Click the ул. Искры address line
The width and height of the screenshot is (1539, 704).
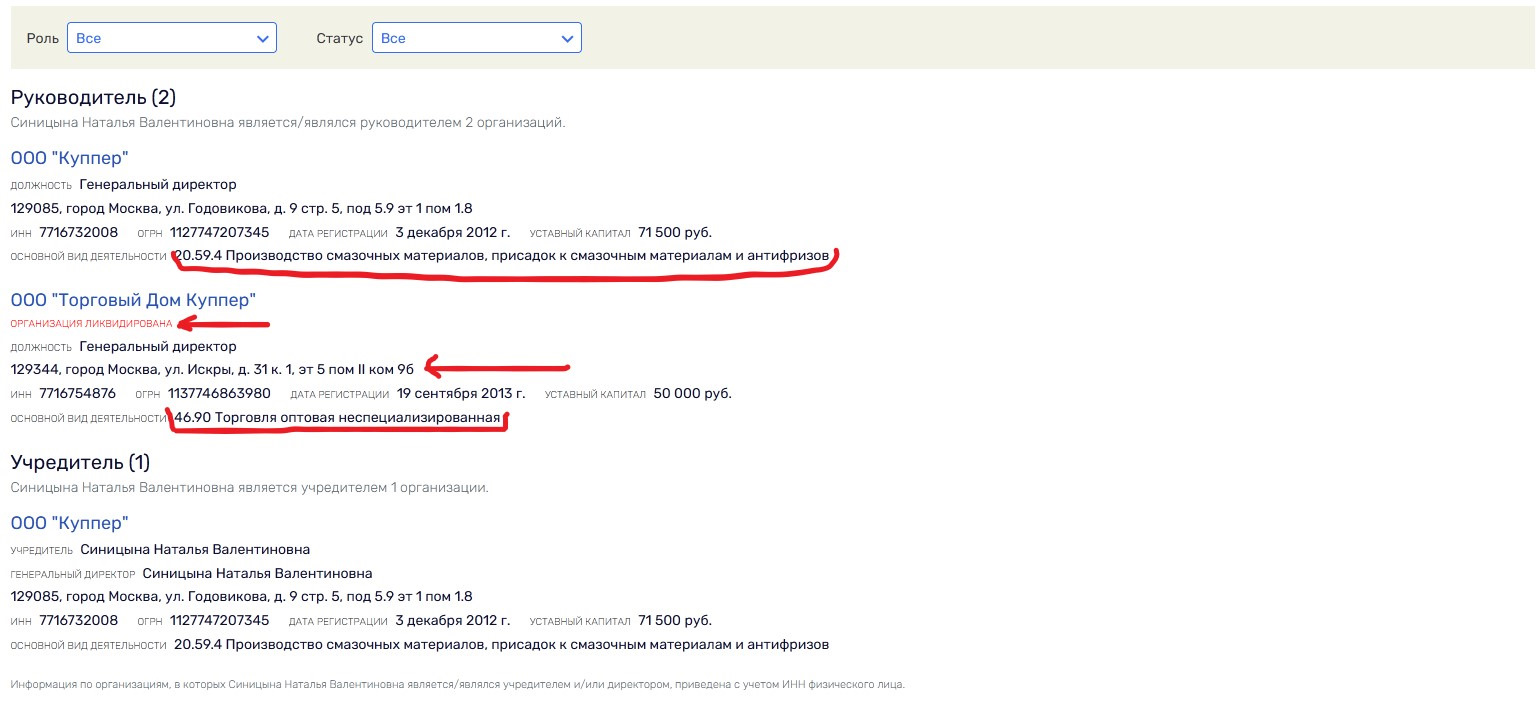coord(212,369)
